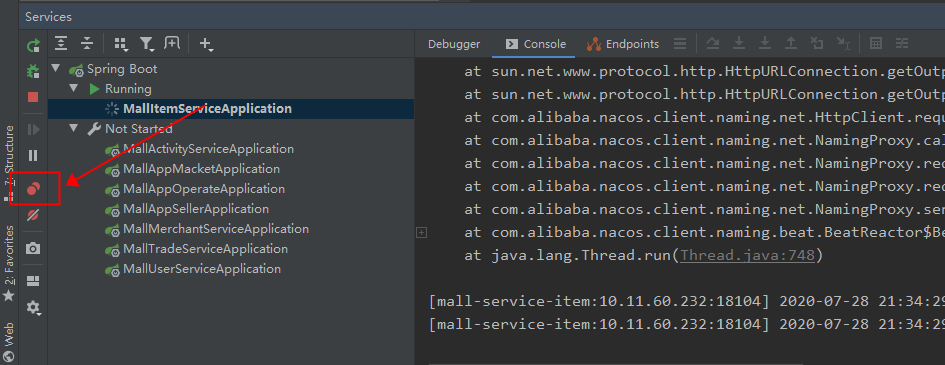The image size is (945, 365).
Task: Switch to the Endpoints tab
Action: [623, 44]
